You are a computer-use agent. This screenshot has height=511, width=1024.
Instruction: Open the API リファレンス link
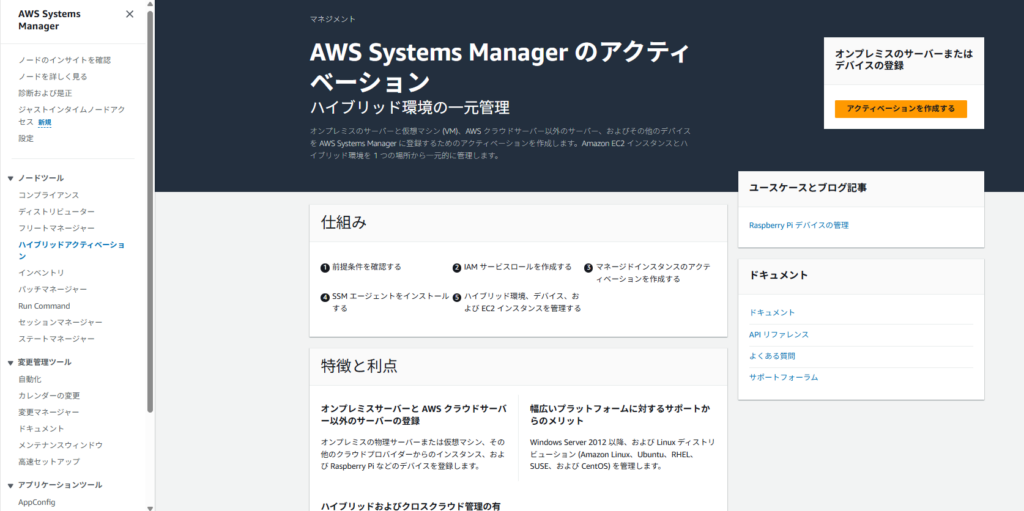coord(778,335)
